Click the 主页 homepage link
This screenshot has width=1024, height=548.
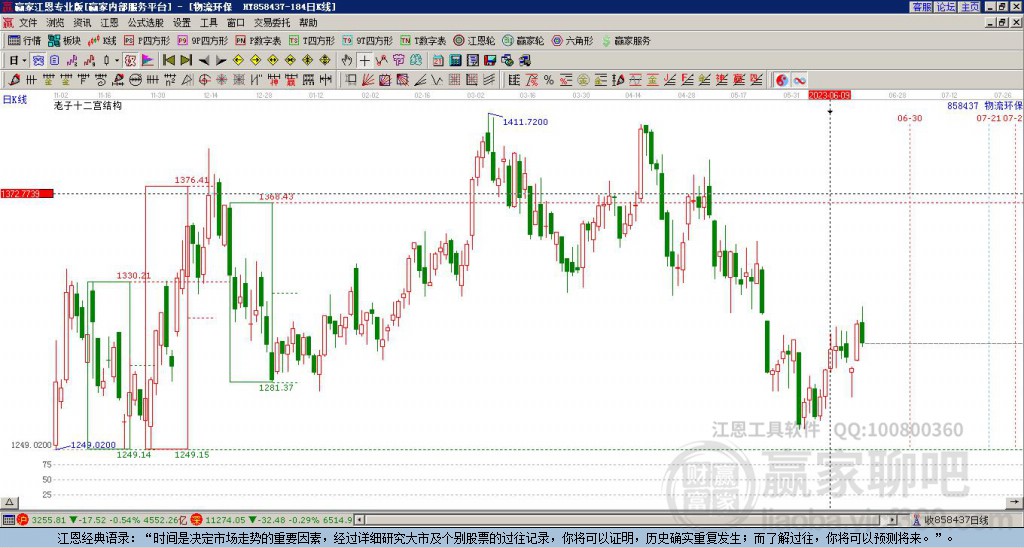[x=970, y=7]
